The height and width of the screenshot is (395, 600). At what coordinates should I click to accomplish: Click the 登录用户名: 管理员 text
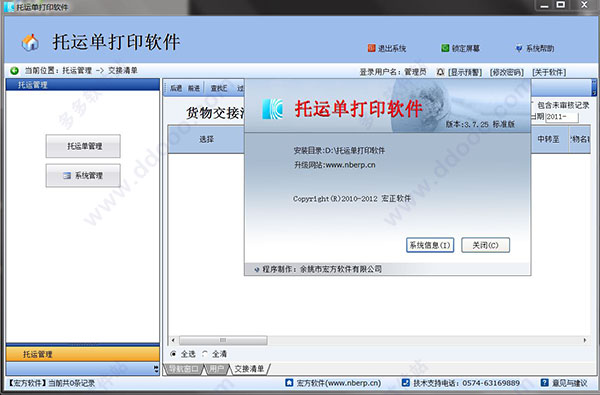[x=393, y=72]
